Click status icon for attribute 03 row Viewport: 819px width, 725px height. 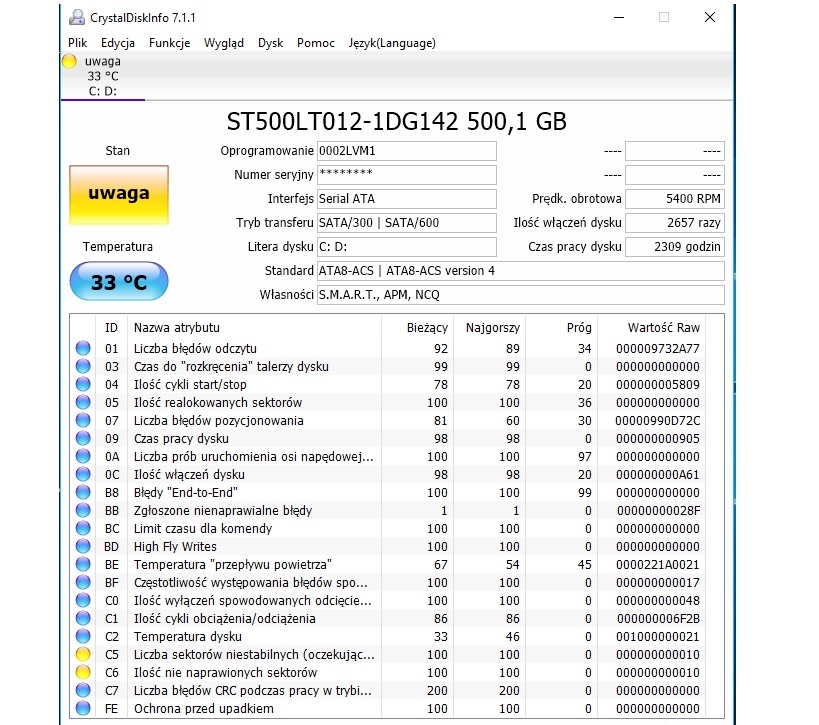(83, 366)
